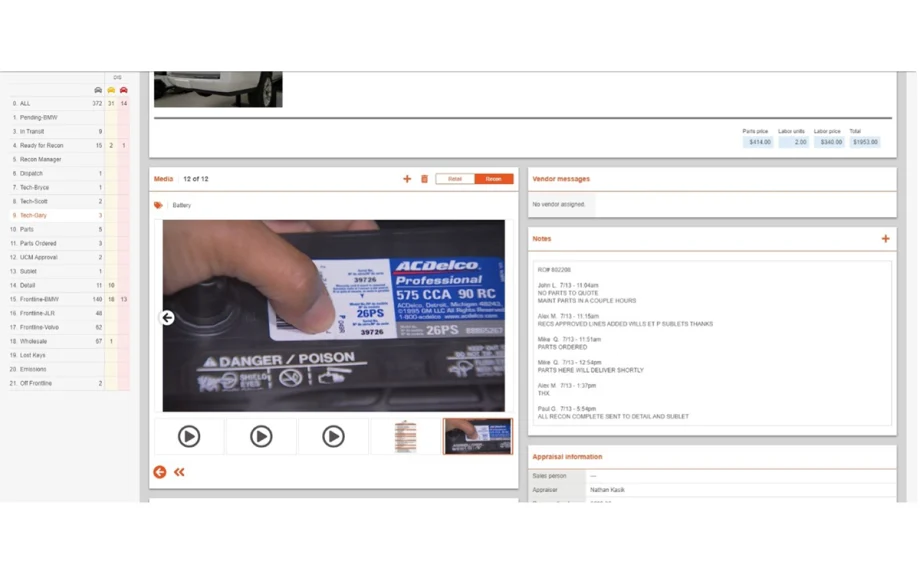This screenshot has width=920, height=575.
Task: Click the appraiser name Nathan Kasik
Action: (x=607, y=490)
